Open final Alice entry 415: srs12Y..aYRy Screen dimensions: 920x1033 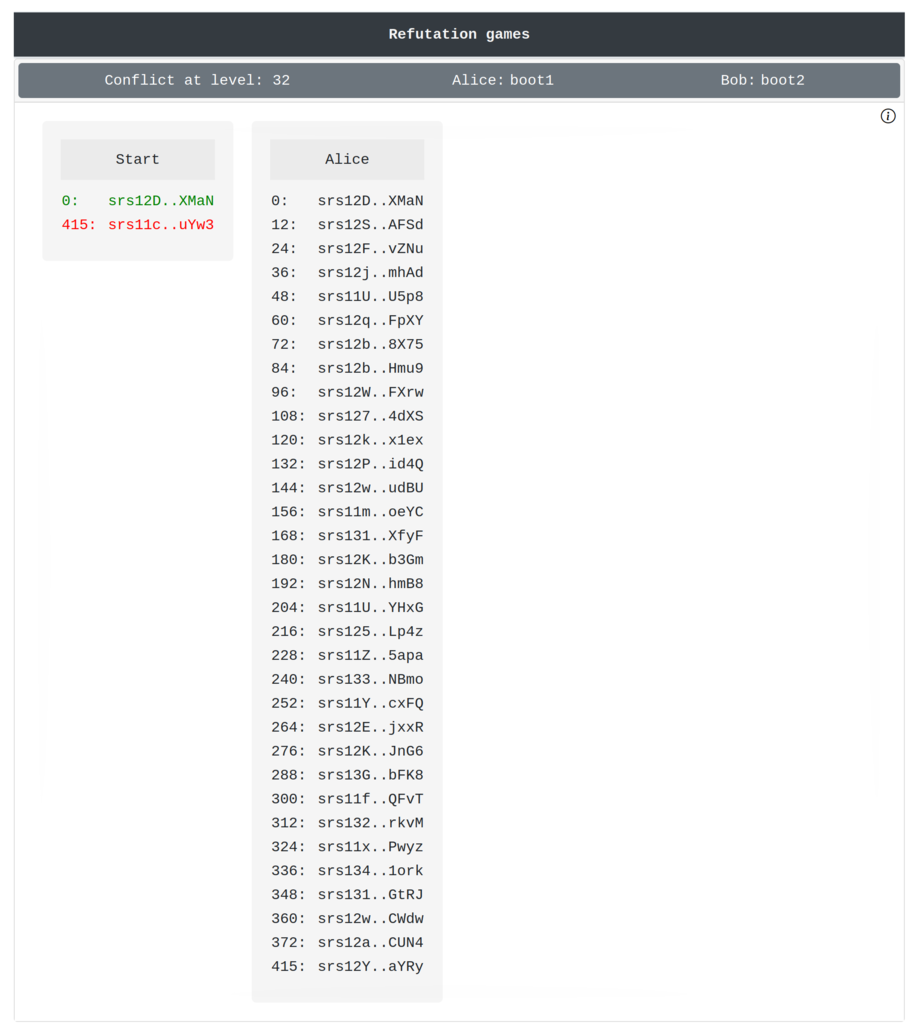347,967
